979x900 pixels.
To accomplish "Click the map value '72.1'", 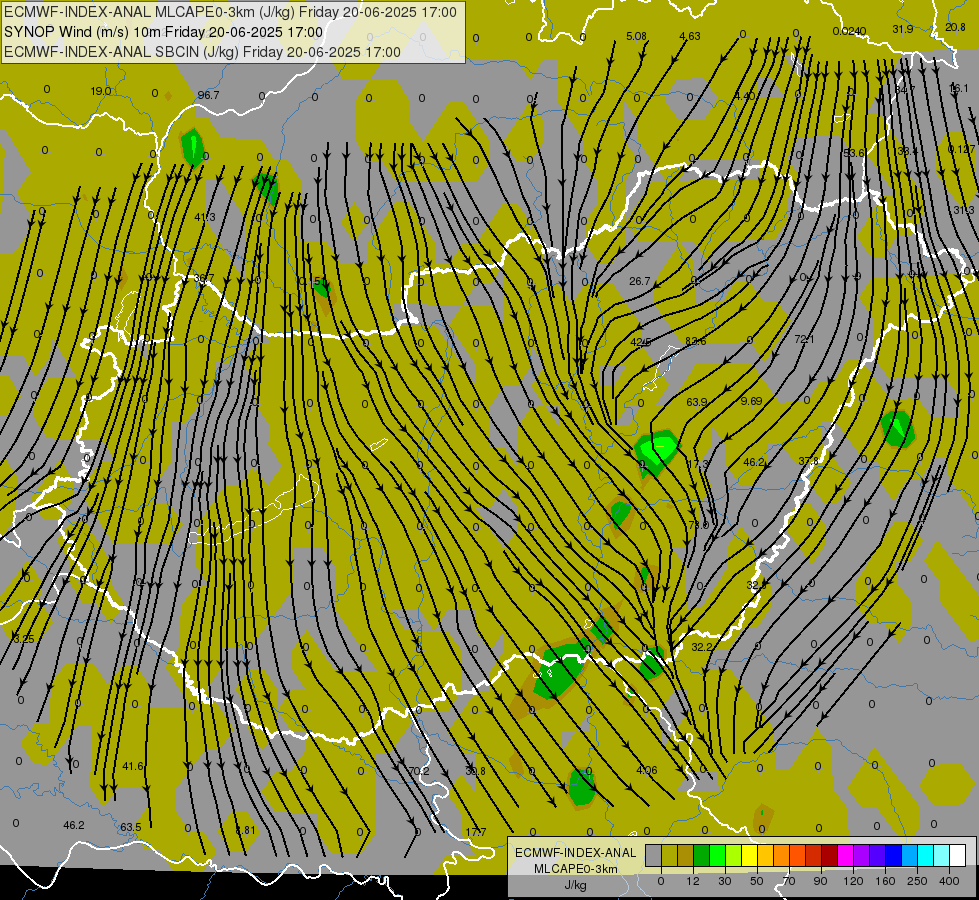I will (804, 339).
